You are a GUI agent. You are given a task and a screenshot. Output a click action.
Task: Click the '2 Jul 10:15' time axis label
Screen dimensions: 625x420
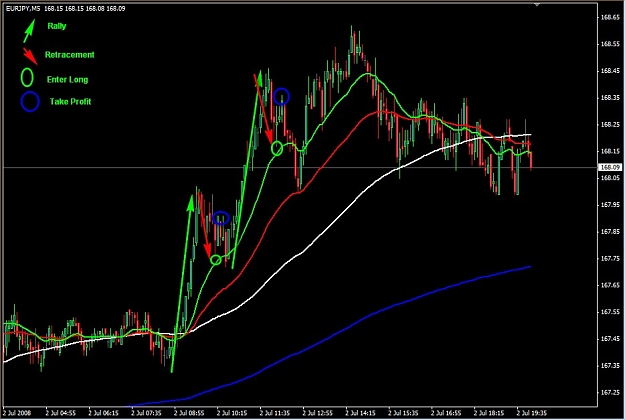[x=232, y=413]
